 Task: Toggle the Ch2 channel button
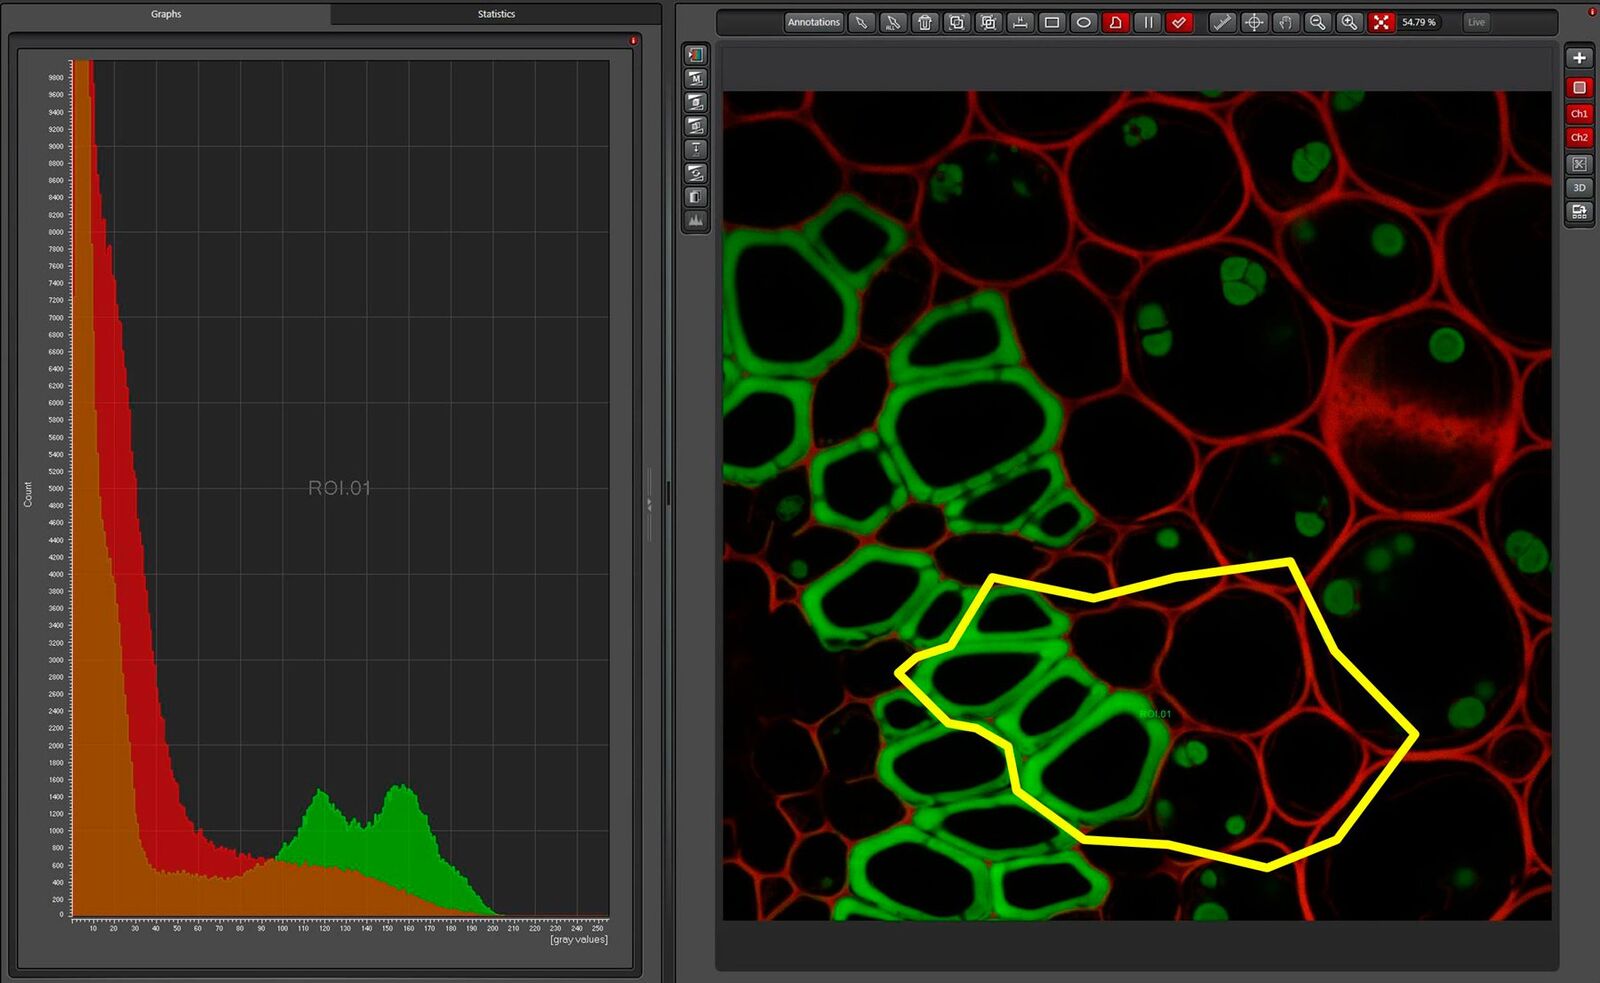click(x=1579, y=137)
